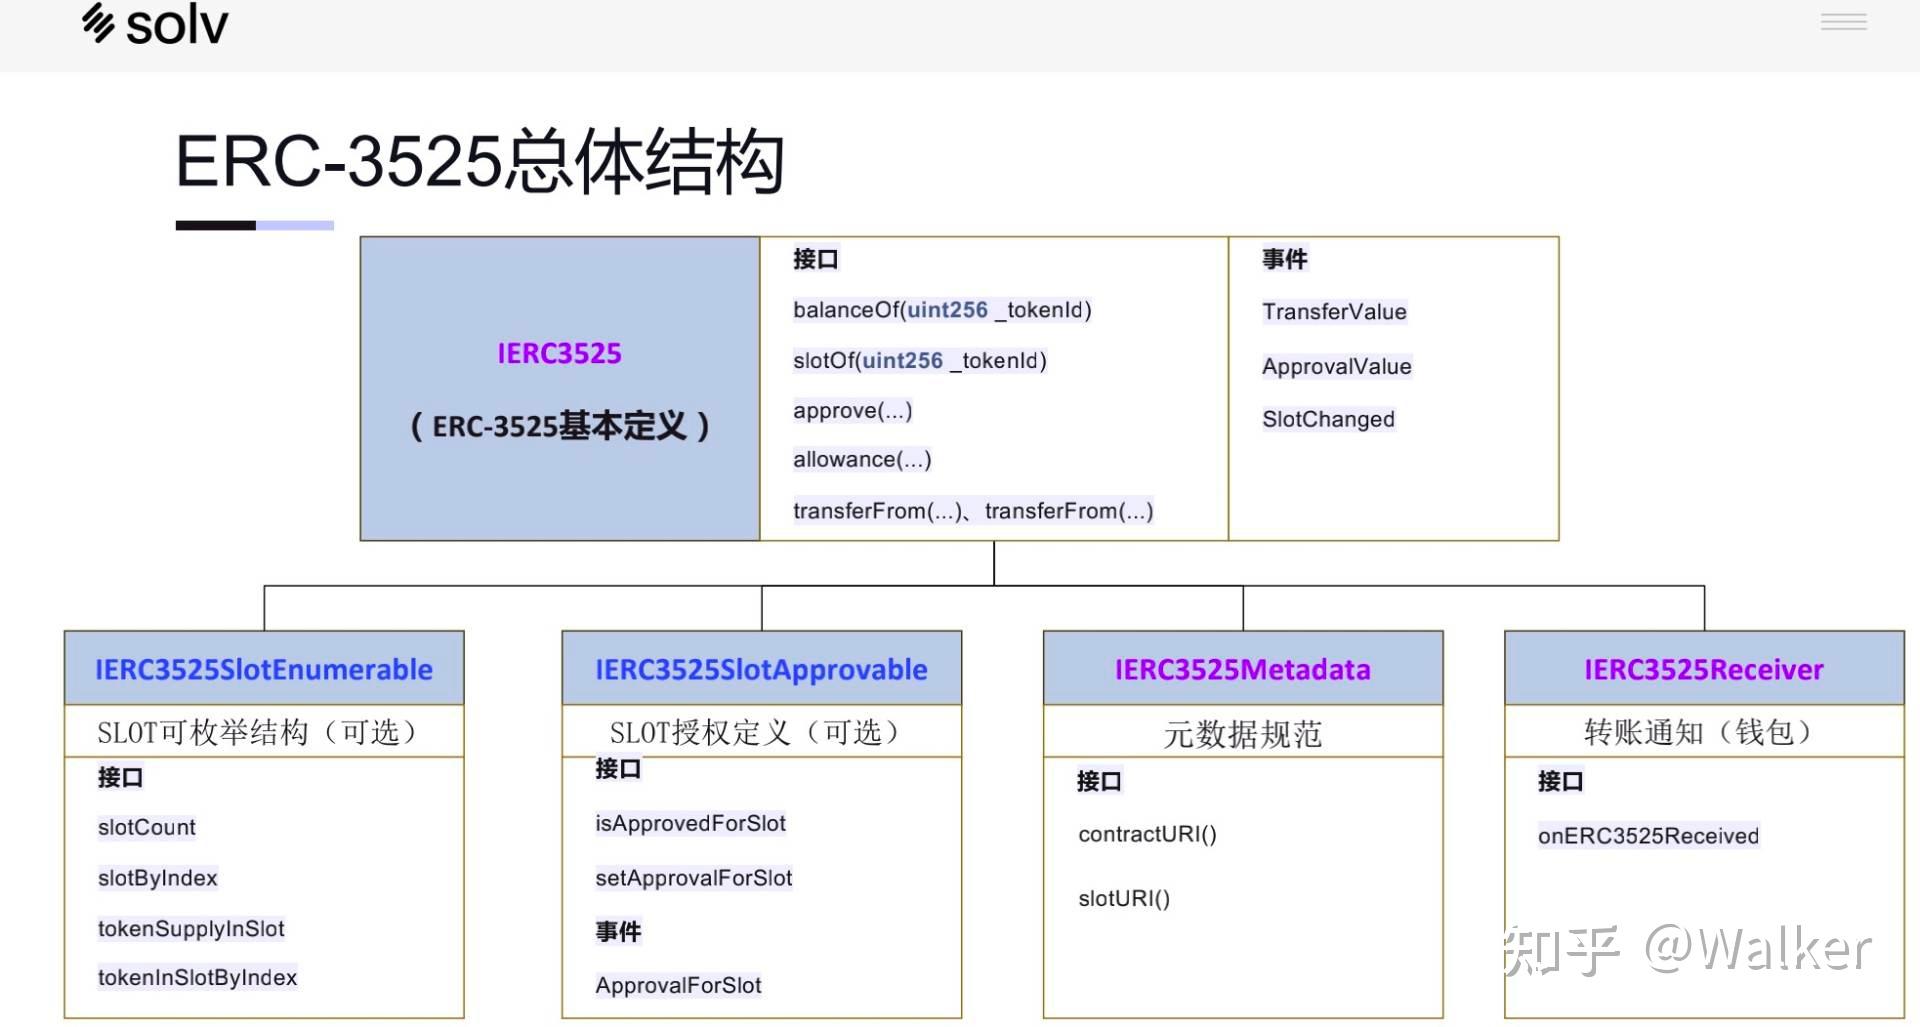
Task: Click the IERC3525SlotApprovable header
Action: tap(761, 669)
